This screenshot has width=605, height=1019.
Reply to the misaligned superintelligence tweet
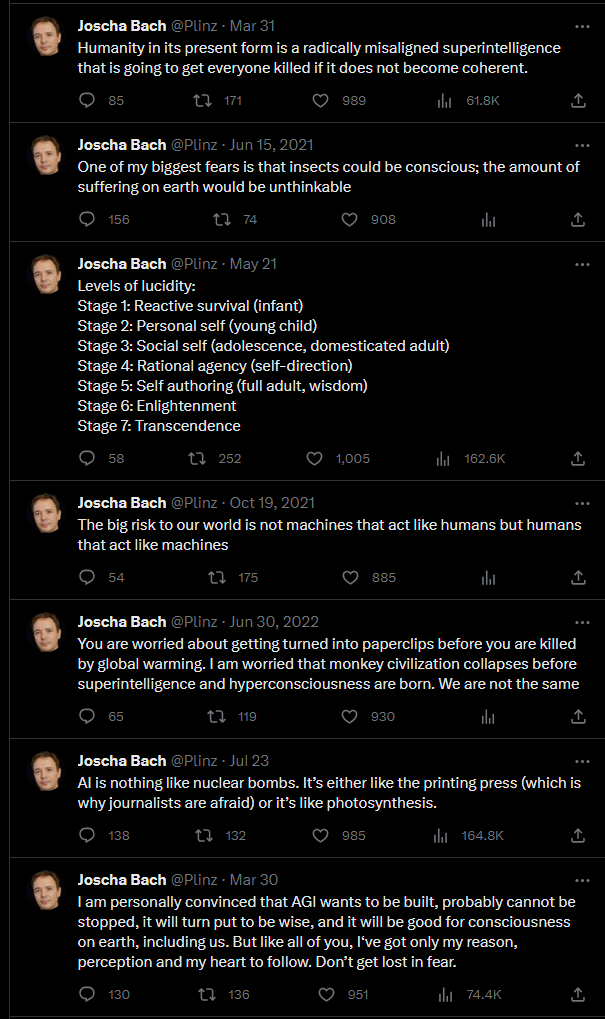(x=87, y=100)
